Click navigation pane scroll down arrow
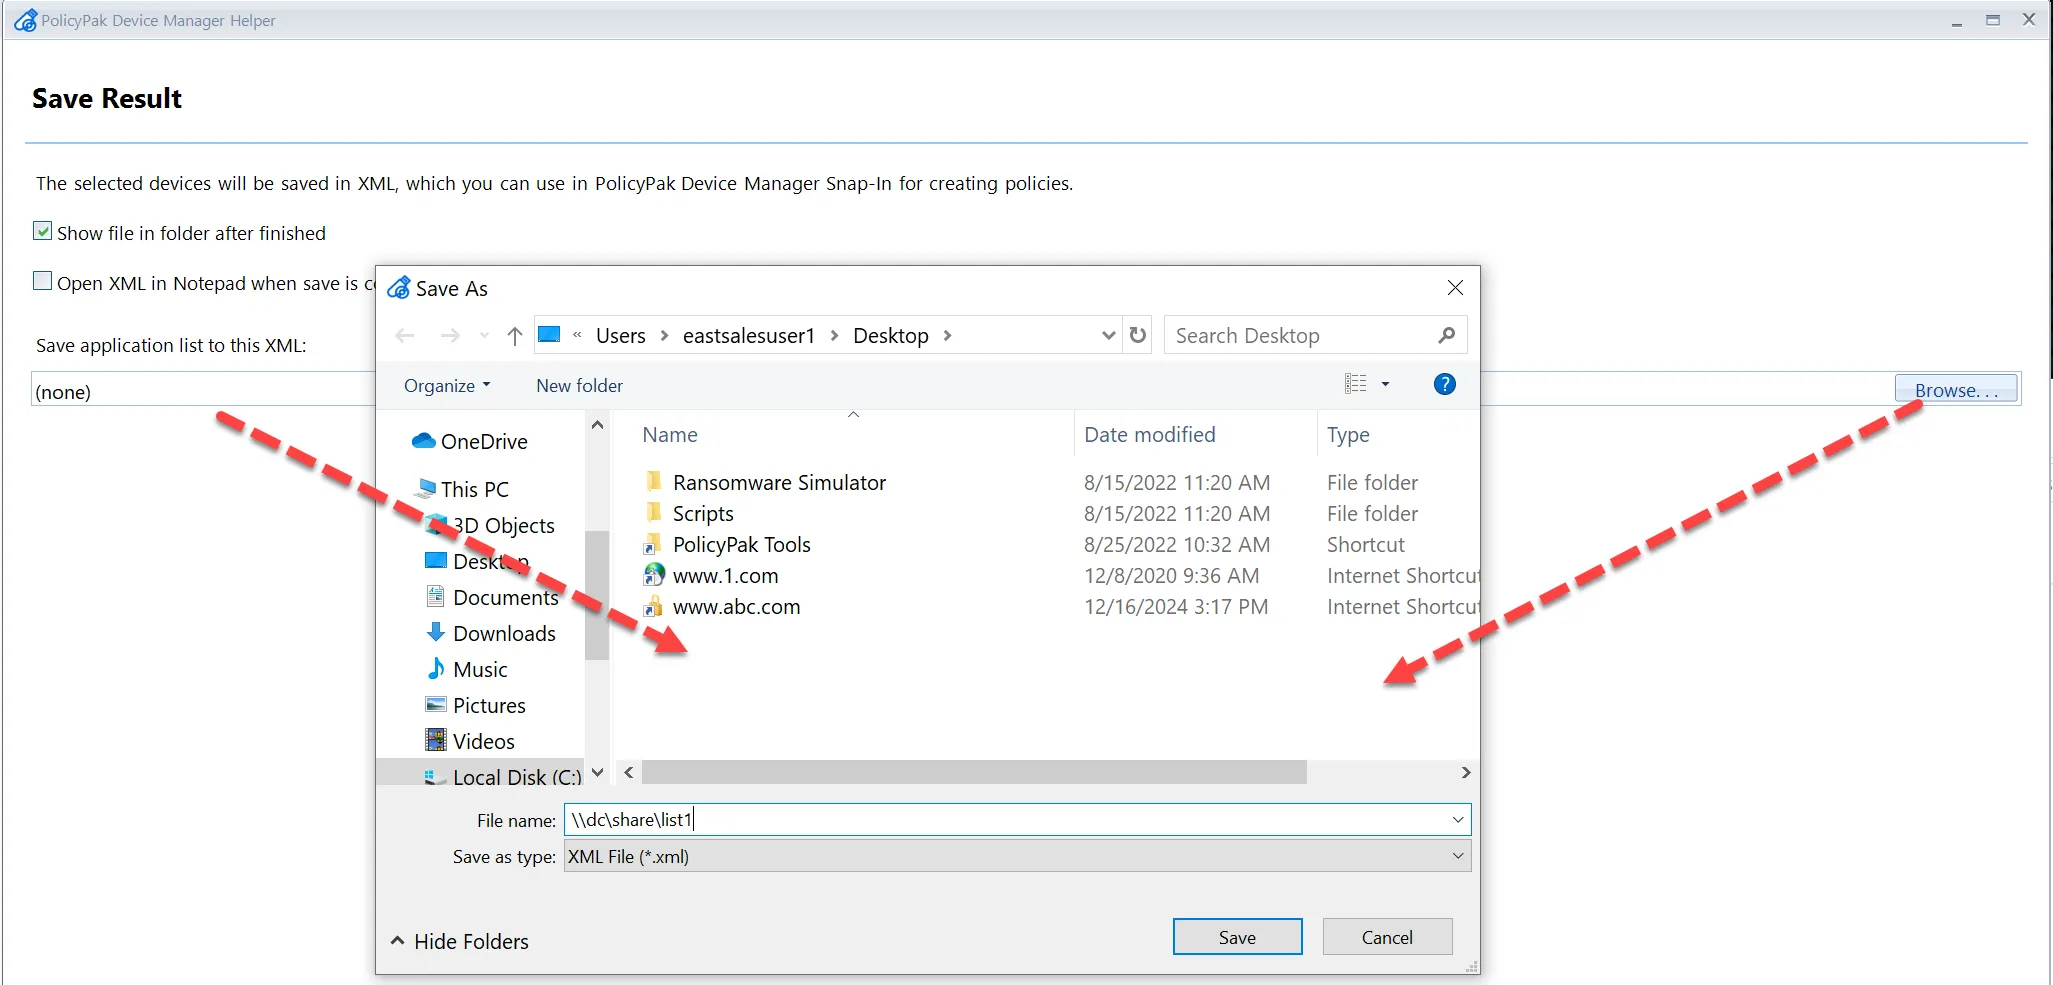 click(597, 772)
